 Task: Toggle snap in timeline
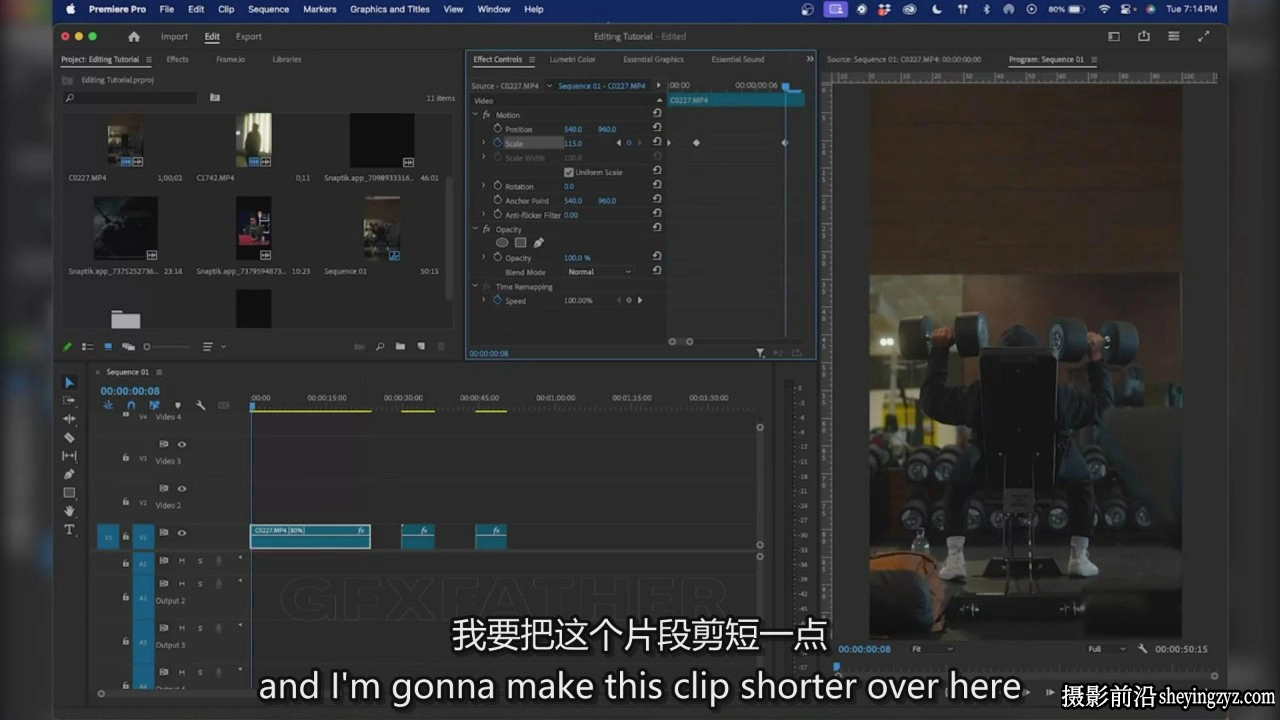point(131,405)
